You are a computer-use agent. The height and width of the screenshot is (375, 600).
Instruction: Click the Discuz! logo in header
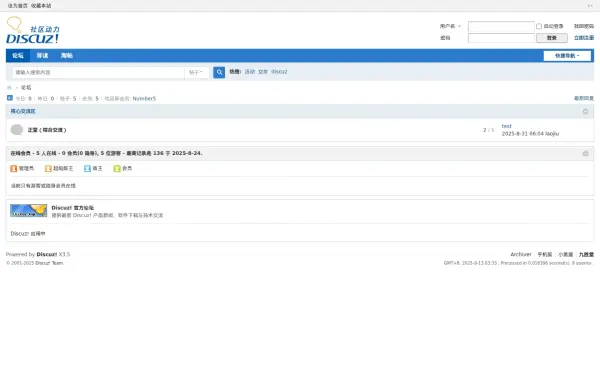(x=33, y=30)
